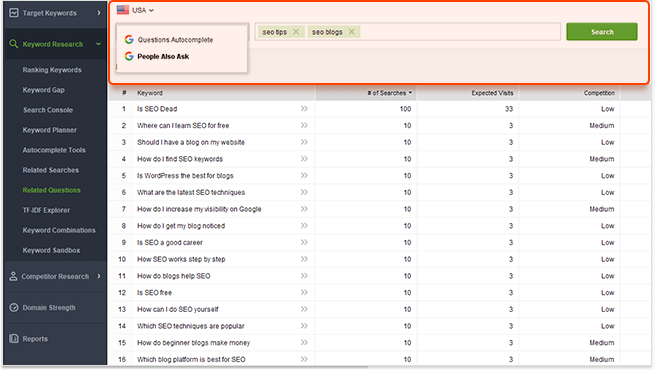This screenshot has width=655, height=370.
Task: Open Related Searches in sidebar
Action: (x=51, y=170)
